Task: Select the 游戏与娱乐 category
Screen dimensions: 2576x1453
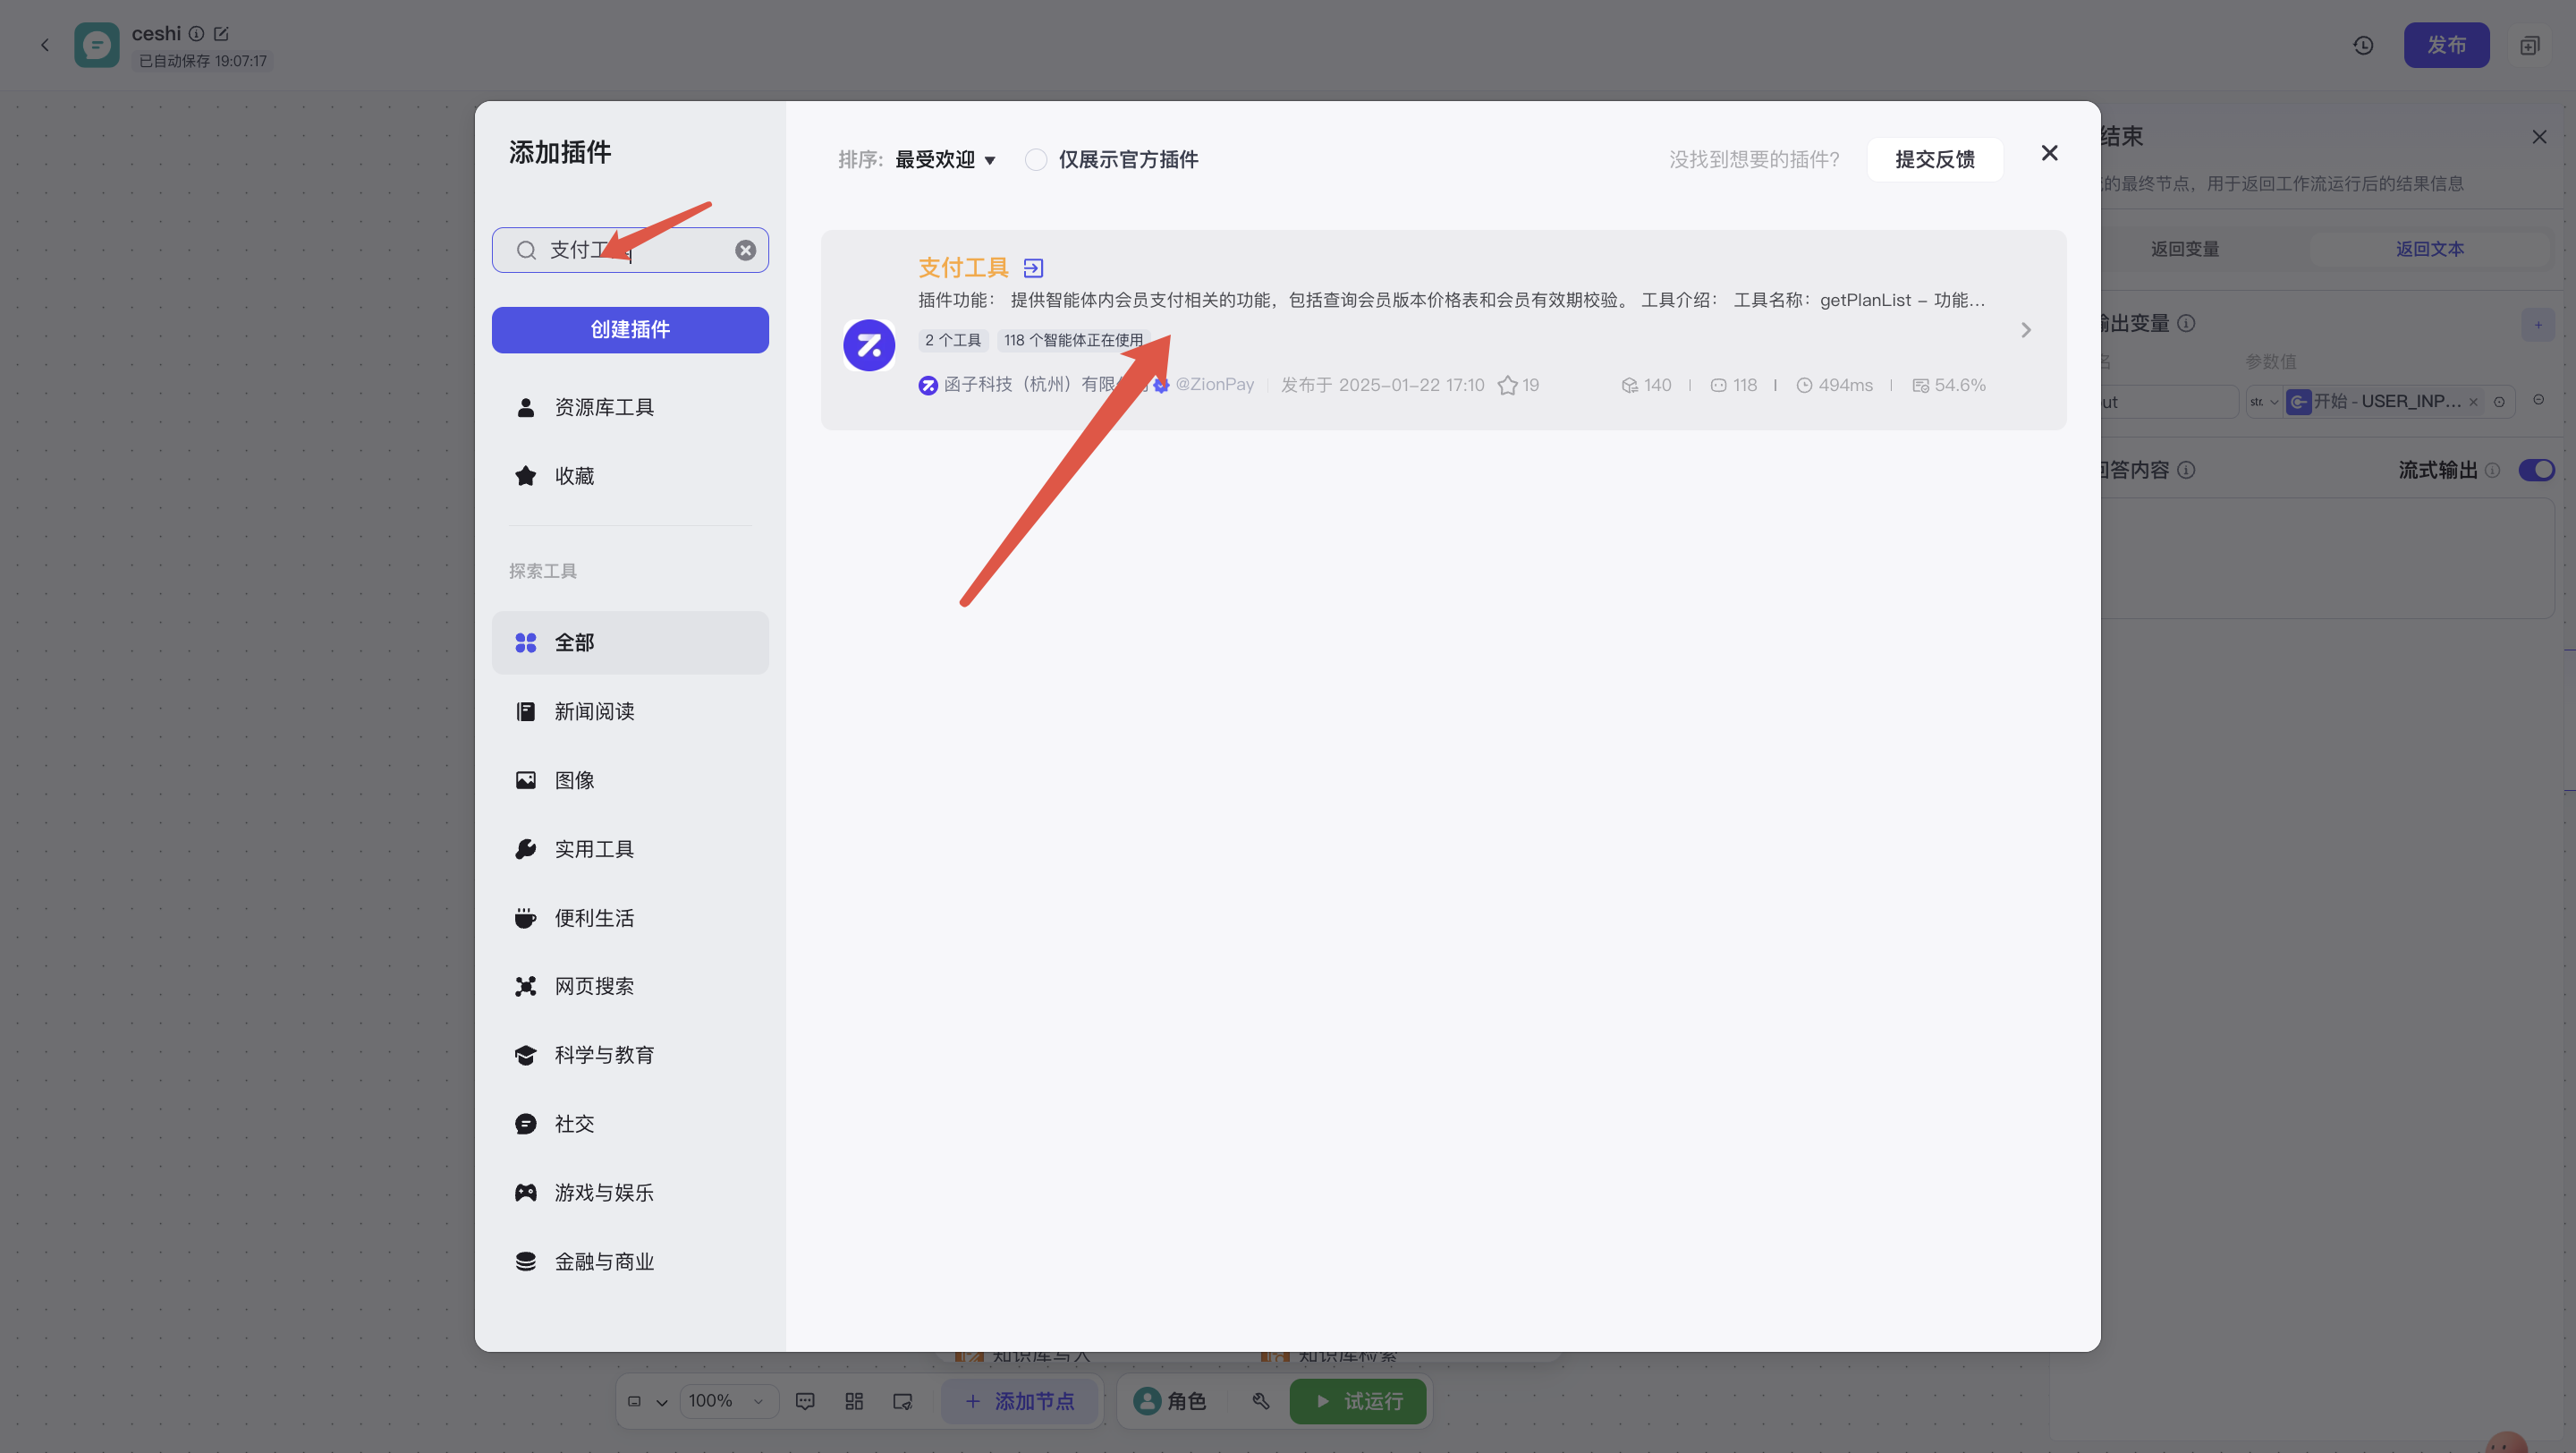Action: tap(630, 1193)
